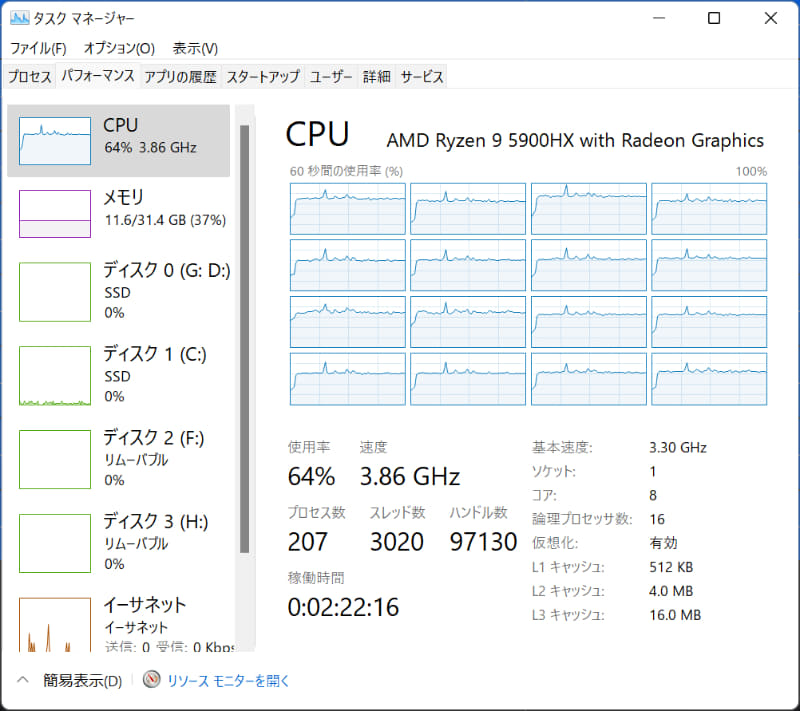
Task: Click the resource monitor icon
Action: [152, 680]
